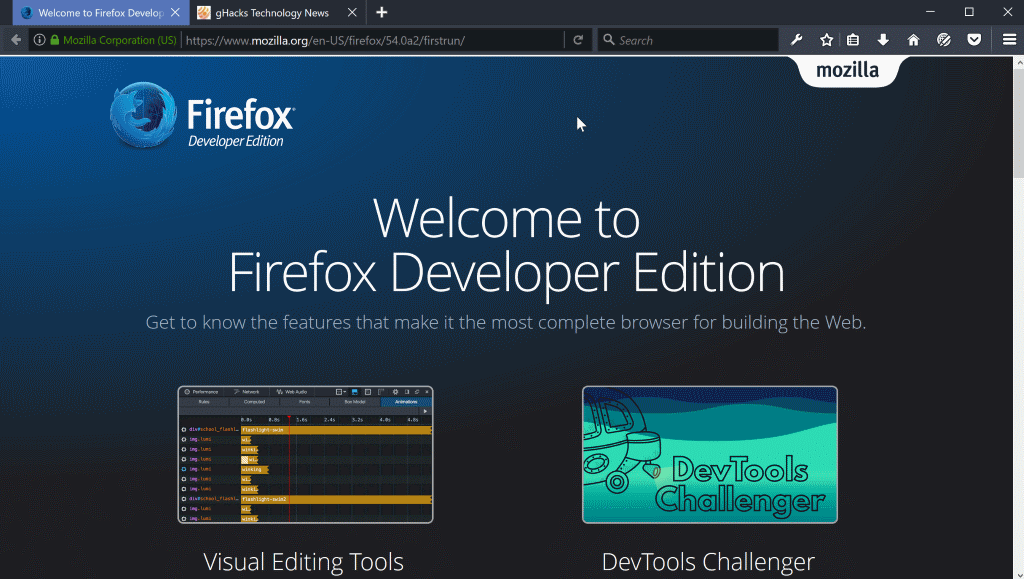The height and width of the screenshot is (579, 1024).
Task: Close the gHacks Technology News tab
Action: pos(352,12)
